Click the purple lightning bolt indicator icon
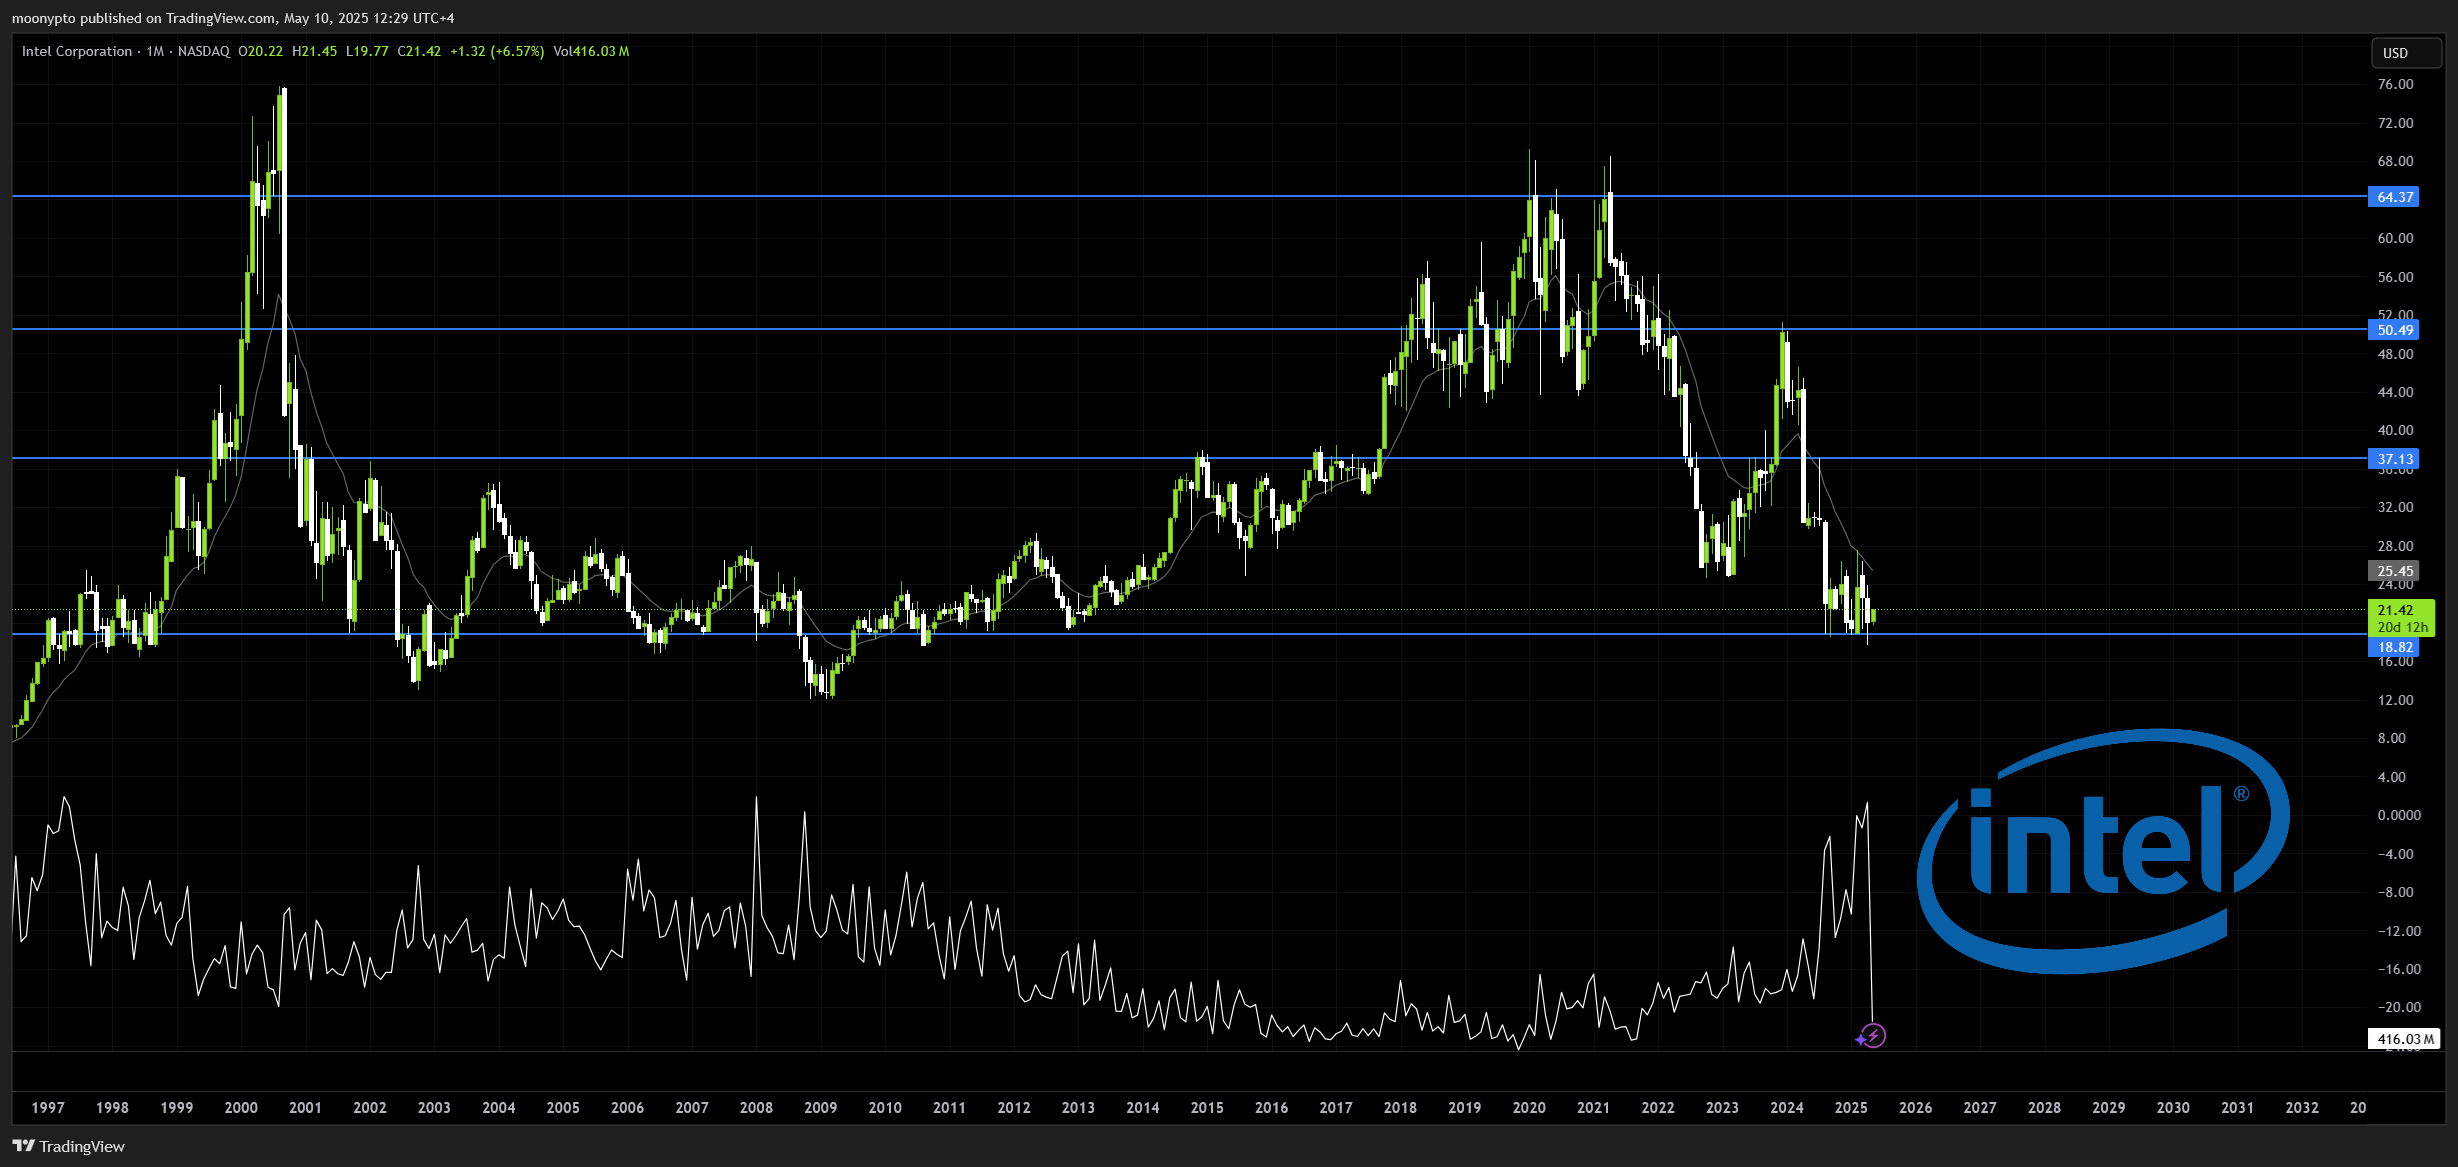 (x=1873, y=1036)
